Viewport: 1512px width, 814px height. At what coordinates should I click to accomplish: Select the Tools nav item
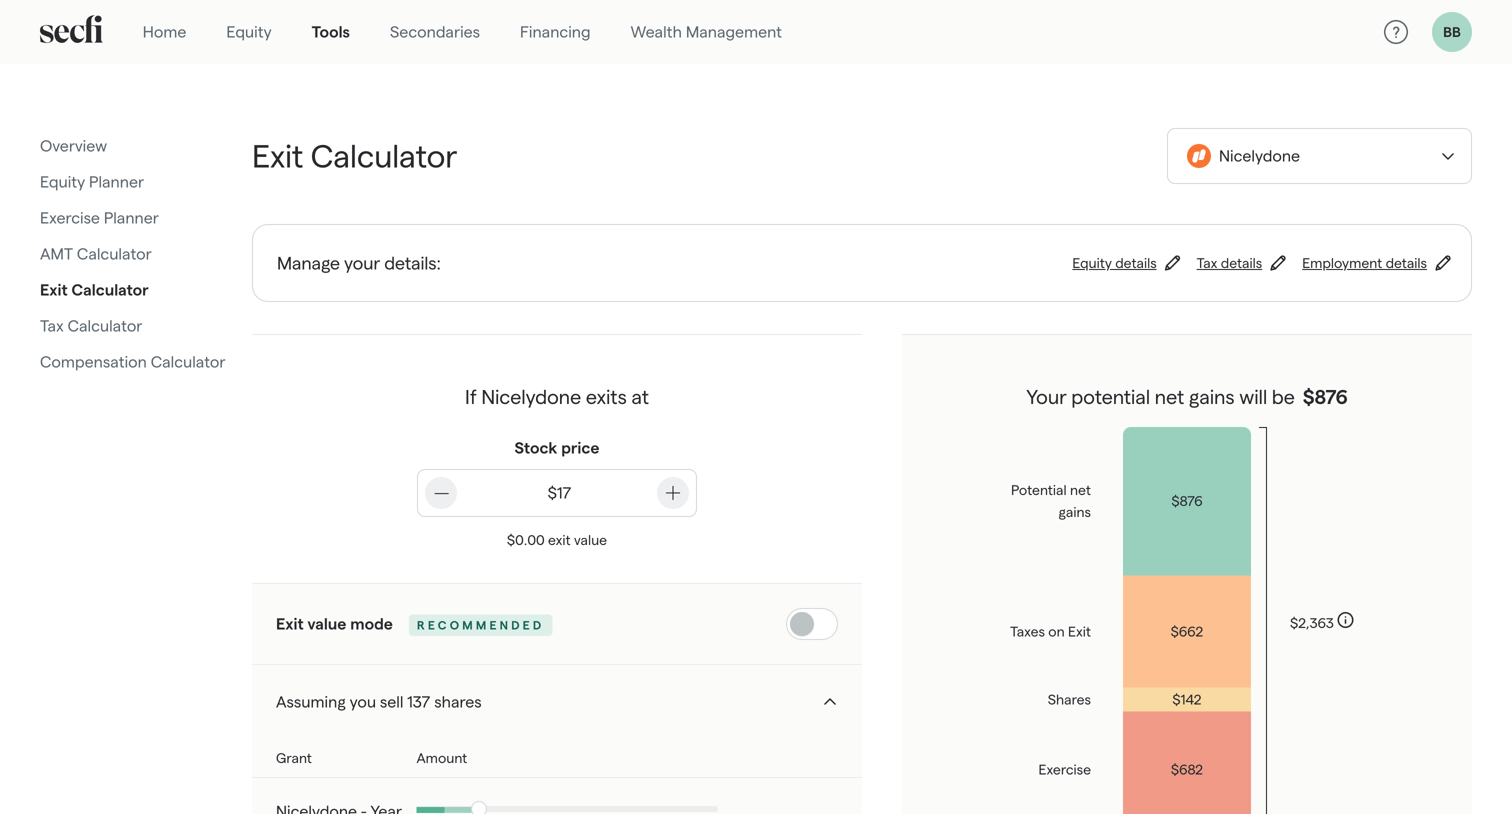(331, 32)
